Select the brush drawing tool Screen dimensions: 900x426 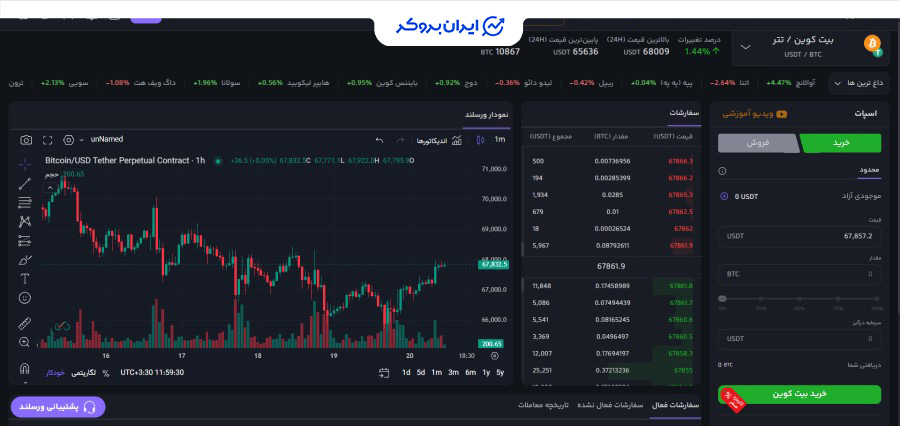click(x=25, y=260)
